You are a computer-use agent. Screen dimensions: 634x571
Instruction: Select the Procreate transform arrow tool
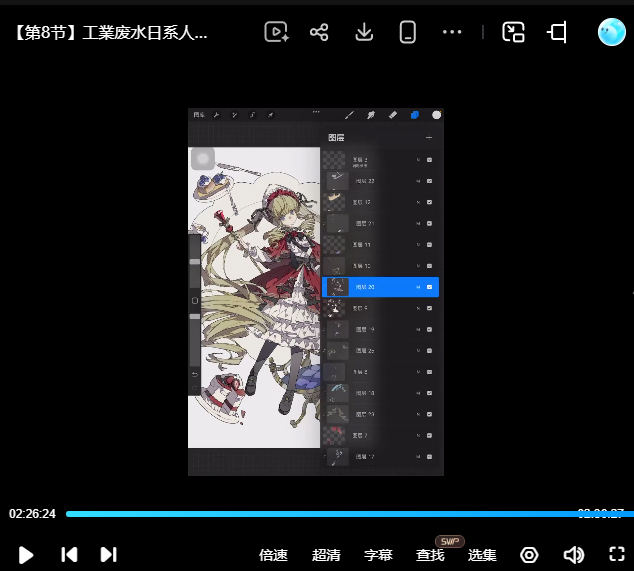coord(270,115)
